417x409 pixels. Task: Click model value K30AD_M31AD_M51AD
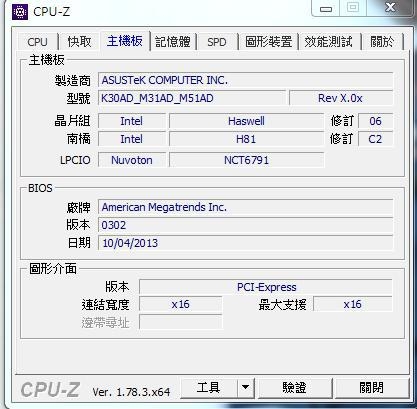(192, 98)
